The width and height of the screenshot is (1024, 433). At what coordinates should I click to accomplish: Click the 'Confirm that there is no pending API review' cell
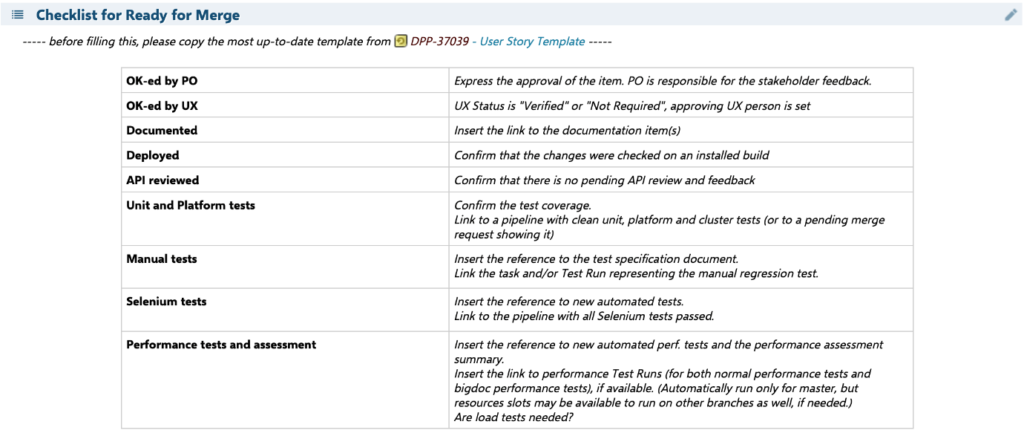681,180
